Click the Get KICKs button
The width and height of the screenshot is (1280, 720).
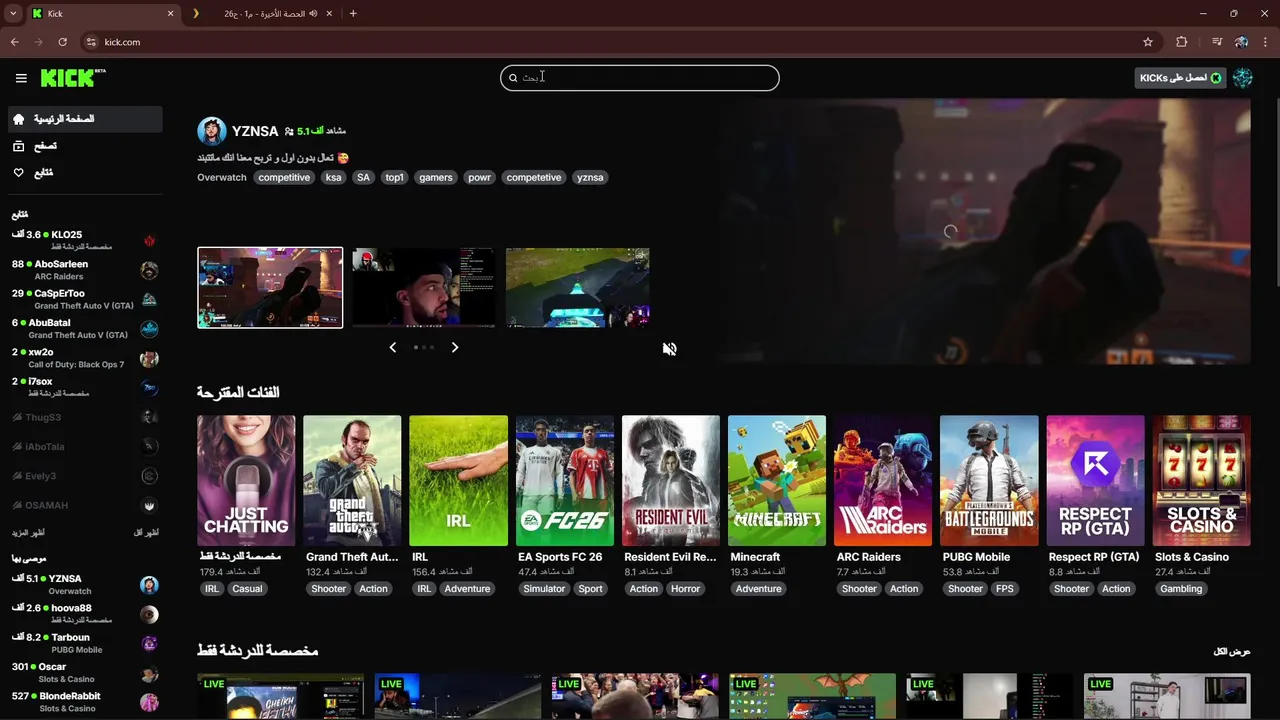pos(1180,78)
